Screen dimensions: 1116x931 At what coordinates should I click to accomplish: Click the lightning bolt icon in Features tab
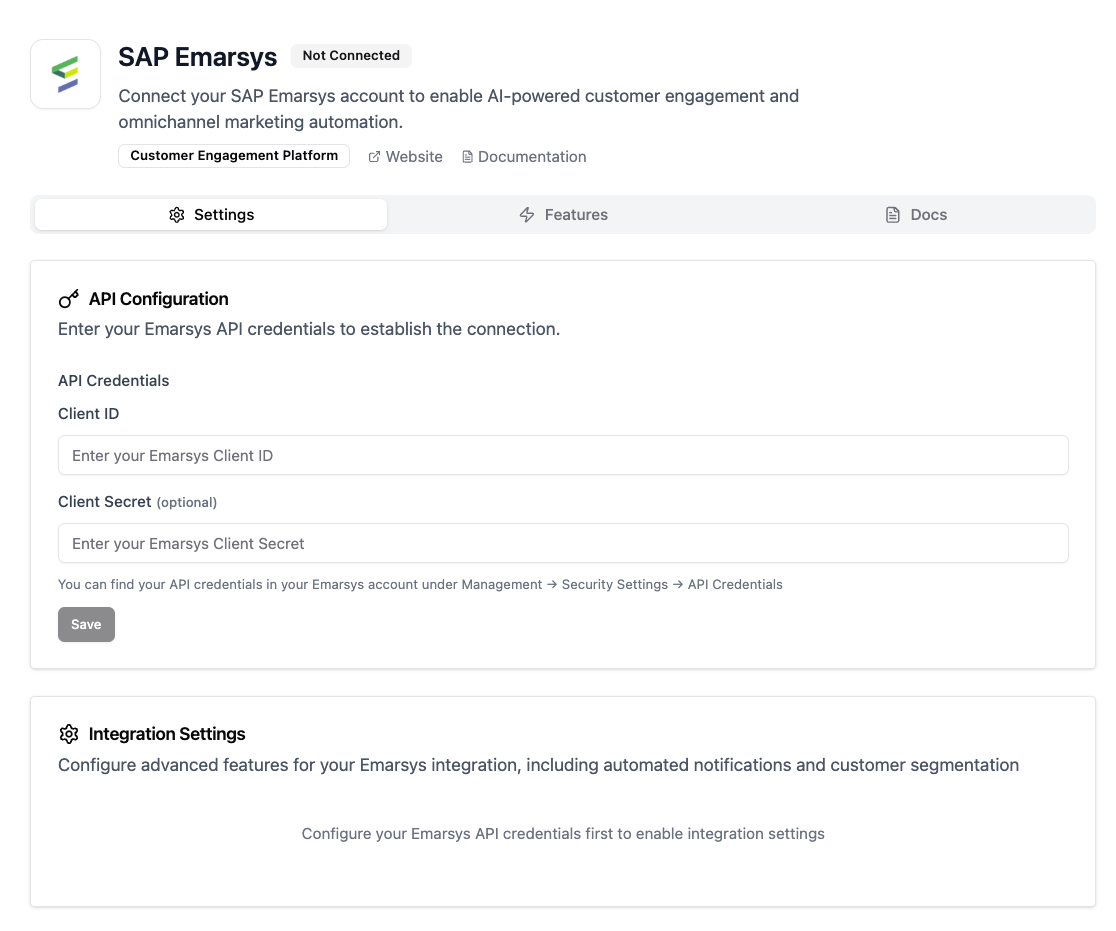click(x=527, y=215)
